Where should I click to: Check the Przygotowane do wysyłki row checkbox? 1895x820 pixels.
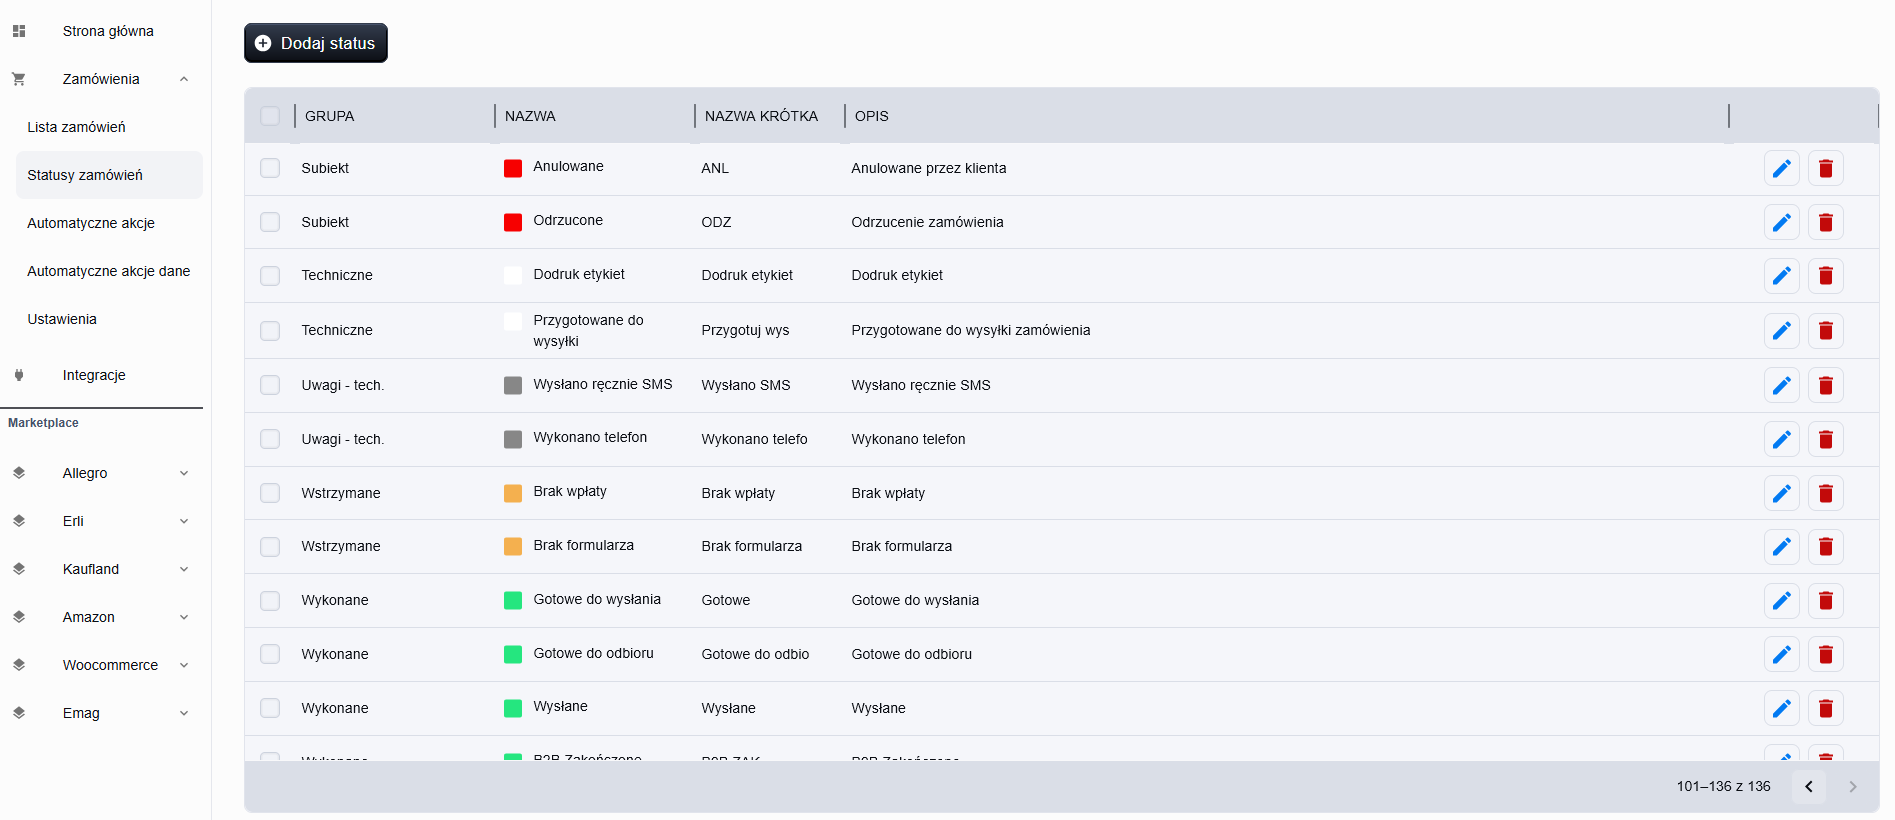[270, 330]
